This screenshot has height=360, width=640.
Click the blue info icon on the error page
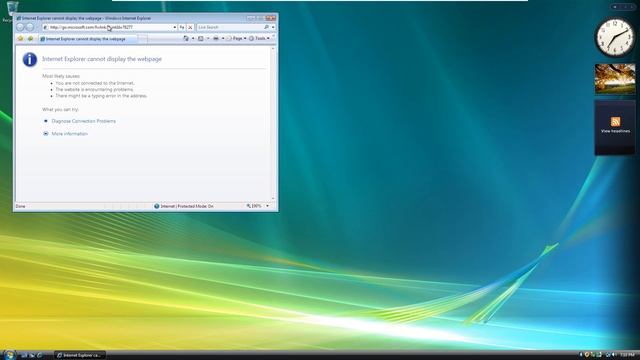click(x=30, y=60)
